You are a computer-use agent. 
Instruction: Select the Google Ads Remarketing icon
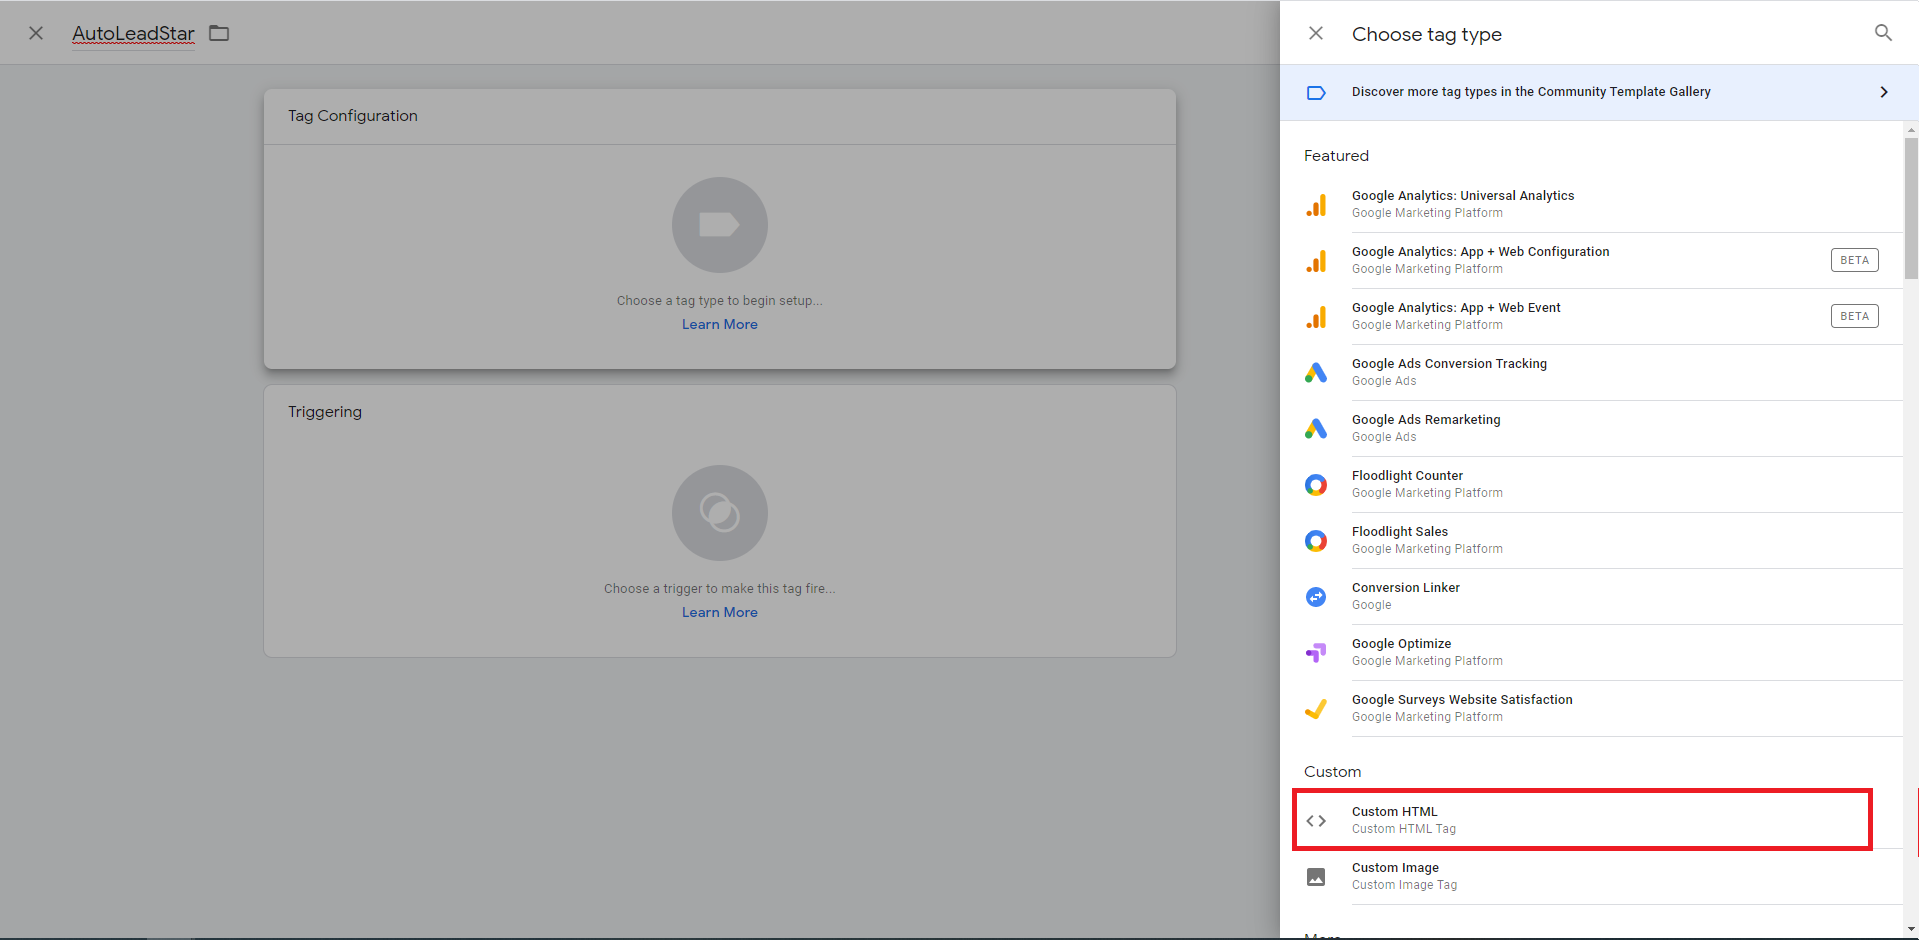pos(1316,428)
